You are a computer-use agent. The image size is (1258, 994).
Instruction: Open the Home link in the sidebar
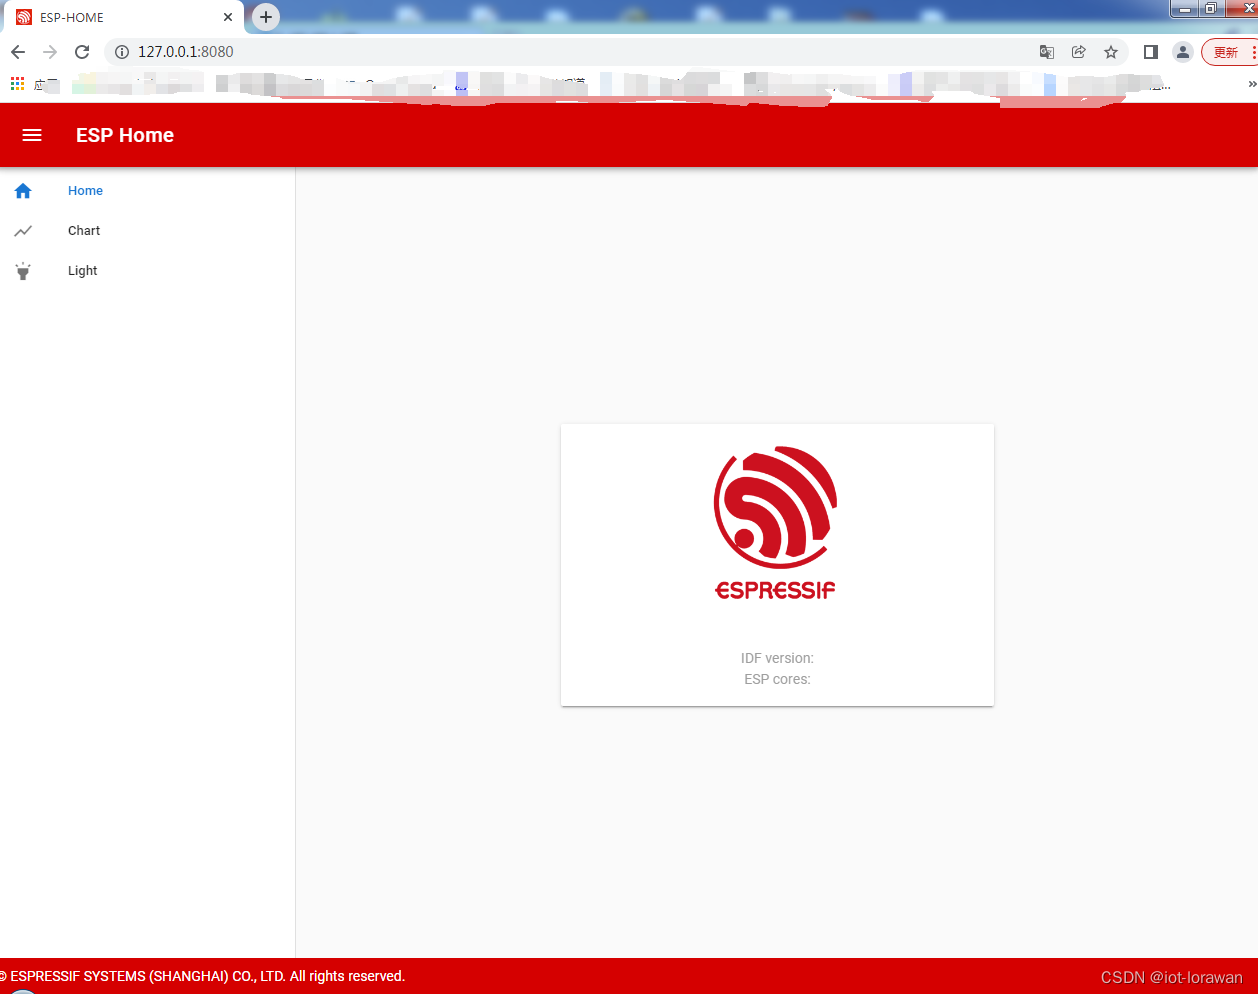tap(85, 190)
